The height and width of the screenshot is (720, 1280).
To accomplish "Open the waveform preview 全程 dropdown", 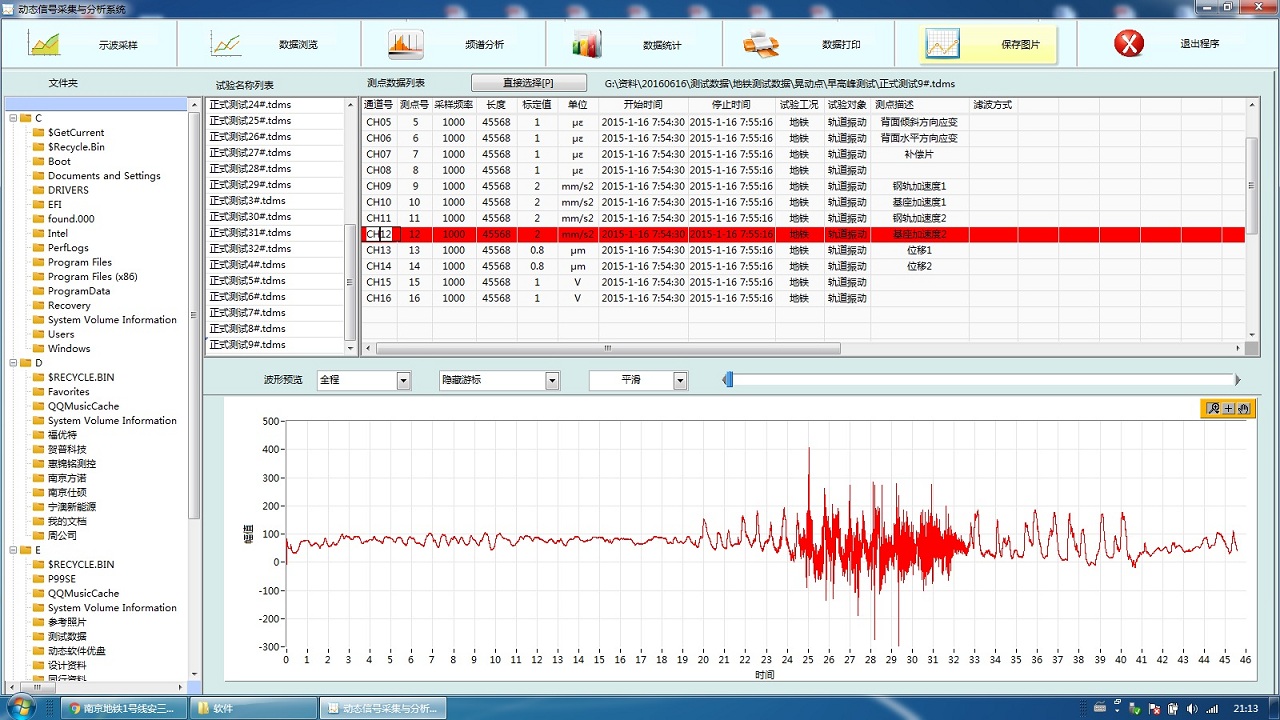I will pos(404,380).
